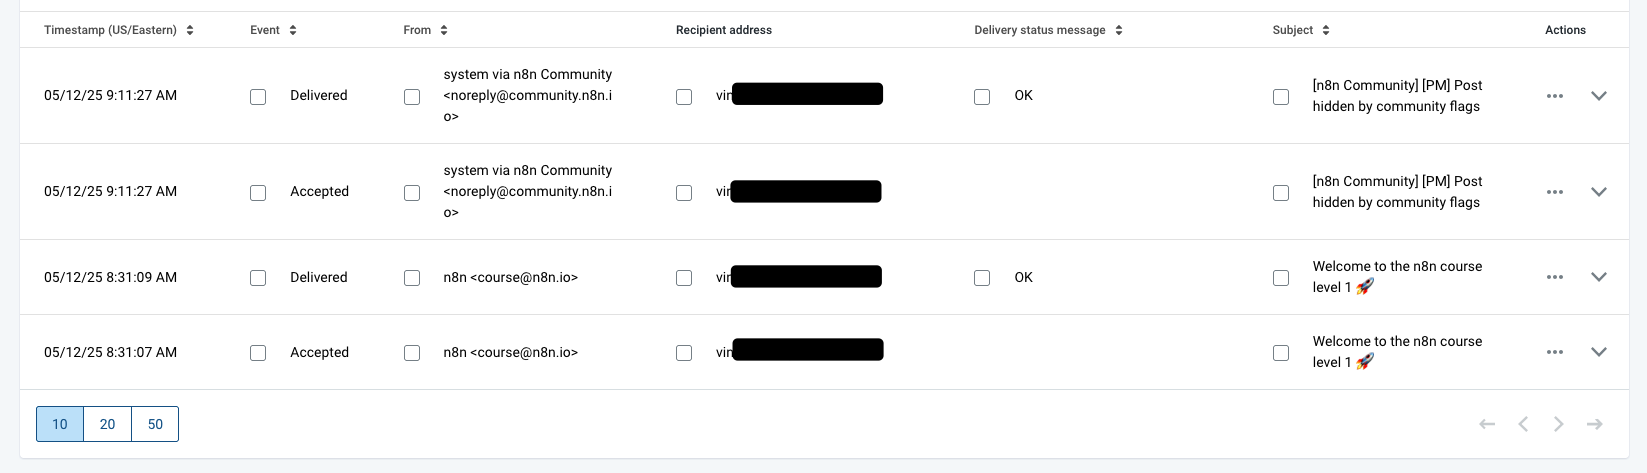Expand the 8:31:09 AM Delivered row
The image size is (1647, 473).
[1599, 277]
